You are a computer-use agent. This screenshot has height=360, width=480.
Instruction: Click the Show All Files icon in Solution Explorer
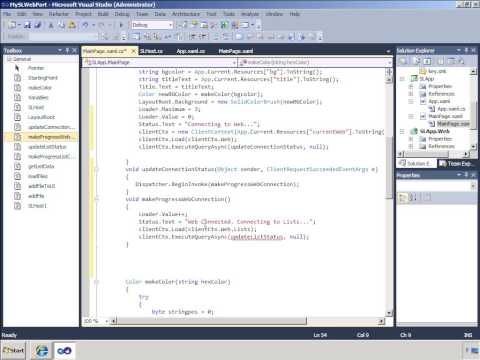click(x=417, y=61)
